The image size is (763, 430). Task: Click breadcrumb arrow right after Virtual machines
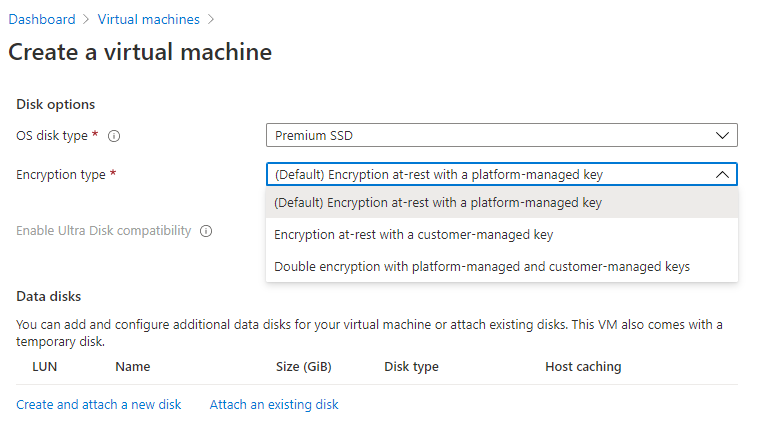pyautogui.click(x=210, y=20)
